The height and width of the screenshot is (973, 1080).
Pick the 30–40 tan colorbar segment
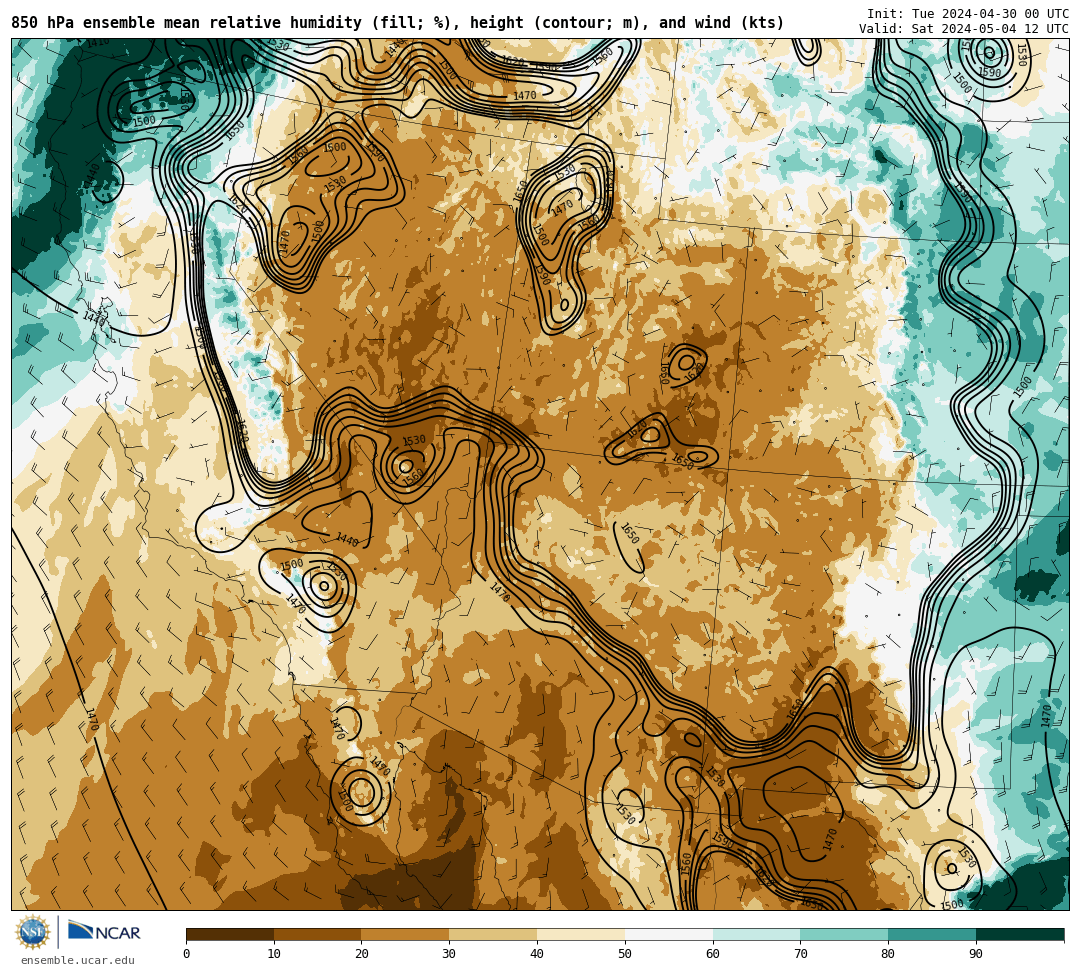[493, 934]
